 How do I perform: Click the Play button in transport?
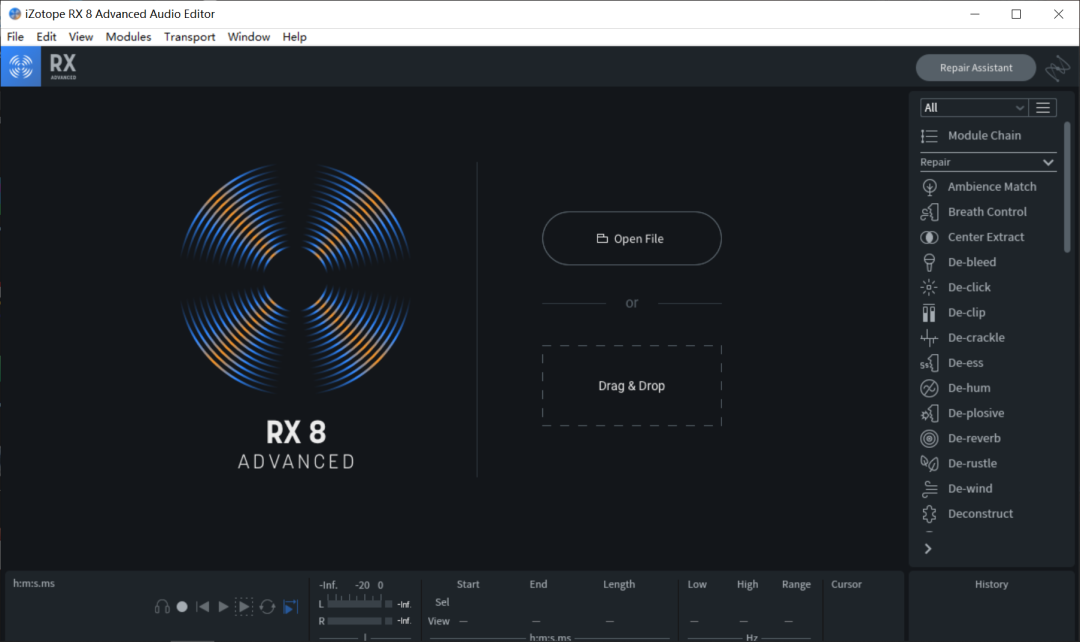coord(223,607)
